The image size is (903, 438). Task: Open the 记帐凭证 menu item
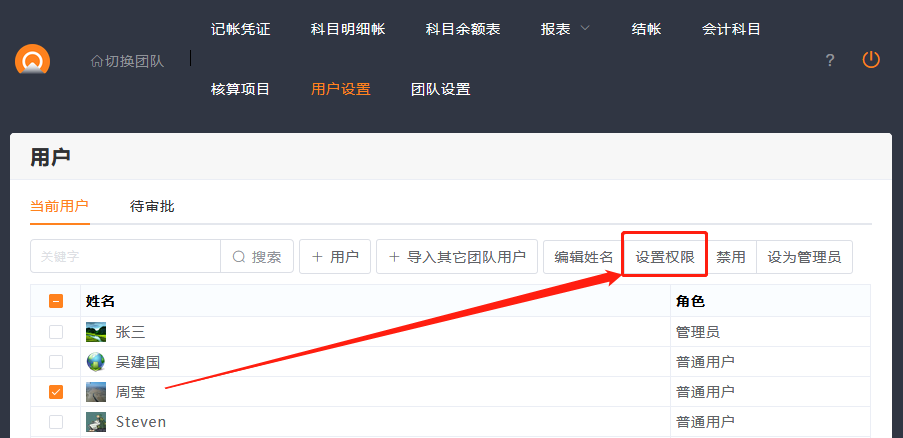tap(240, 29)
